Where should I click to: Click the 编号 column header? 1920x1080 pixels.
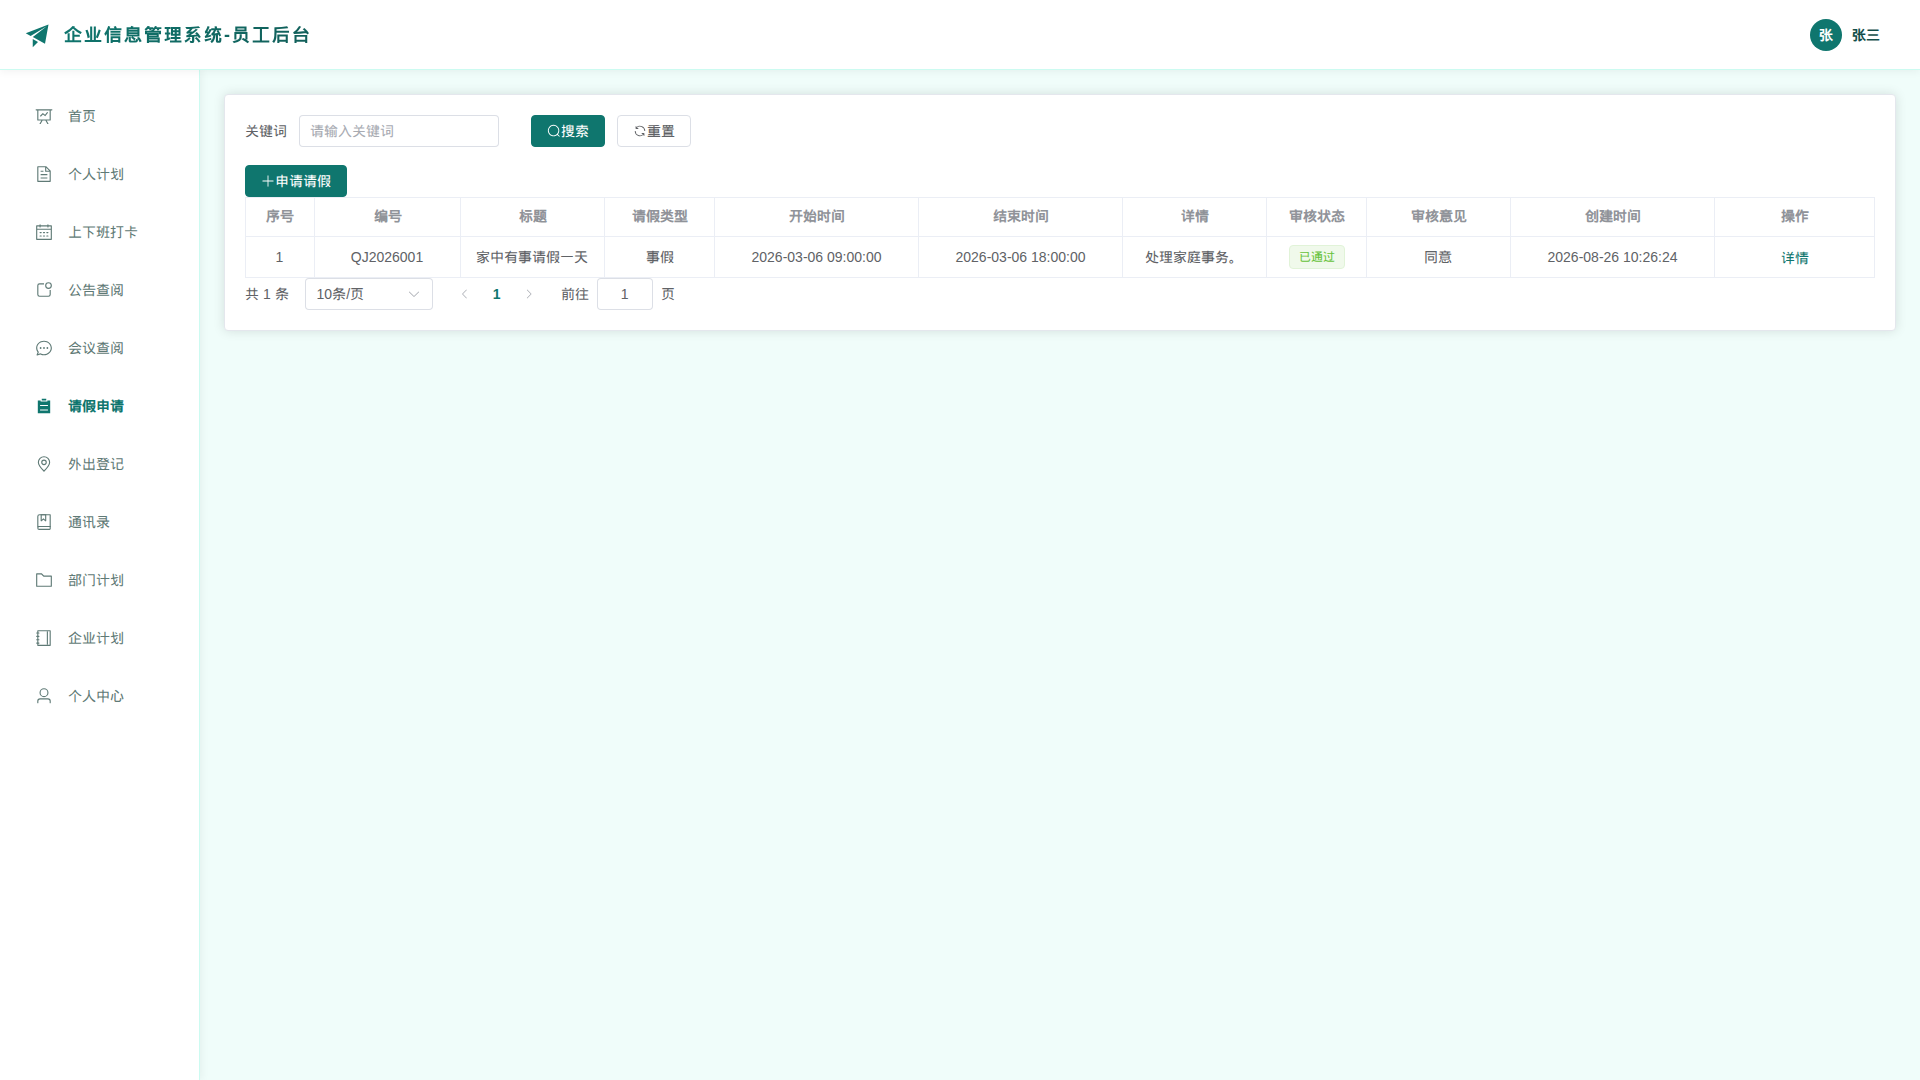388,216
